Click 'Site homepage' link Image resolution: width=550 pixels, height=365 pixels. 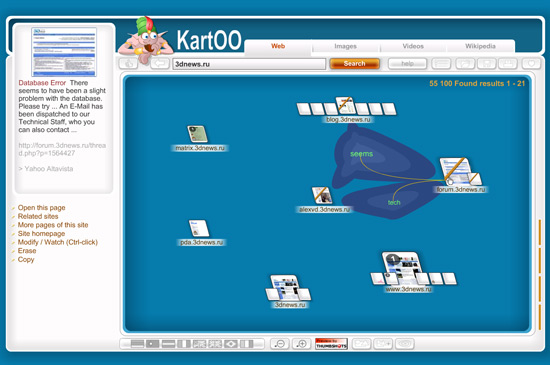click(41, 234)
